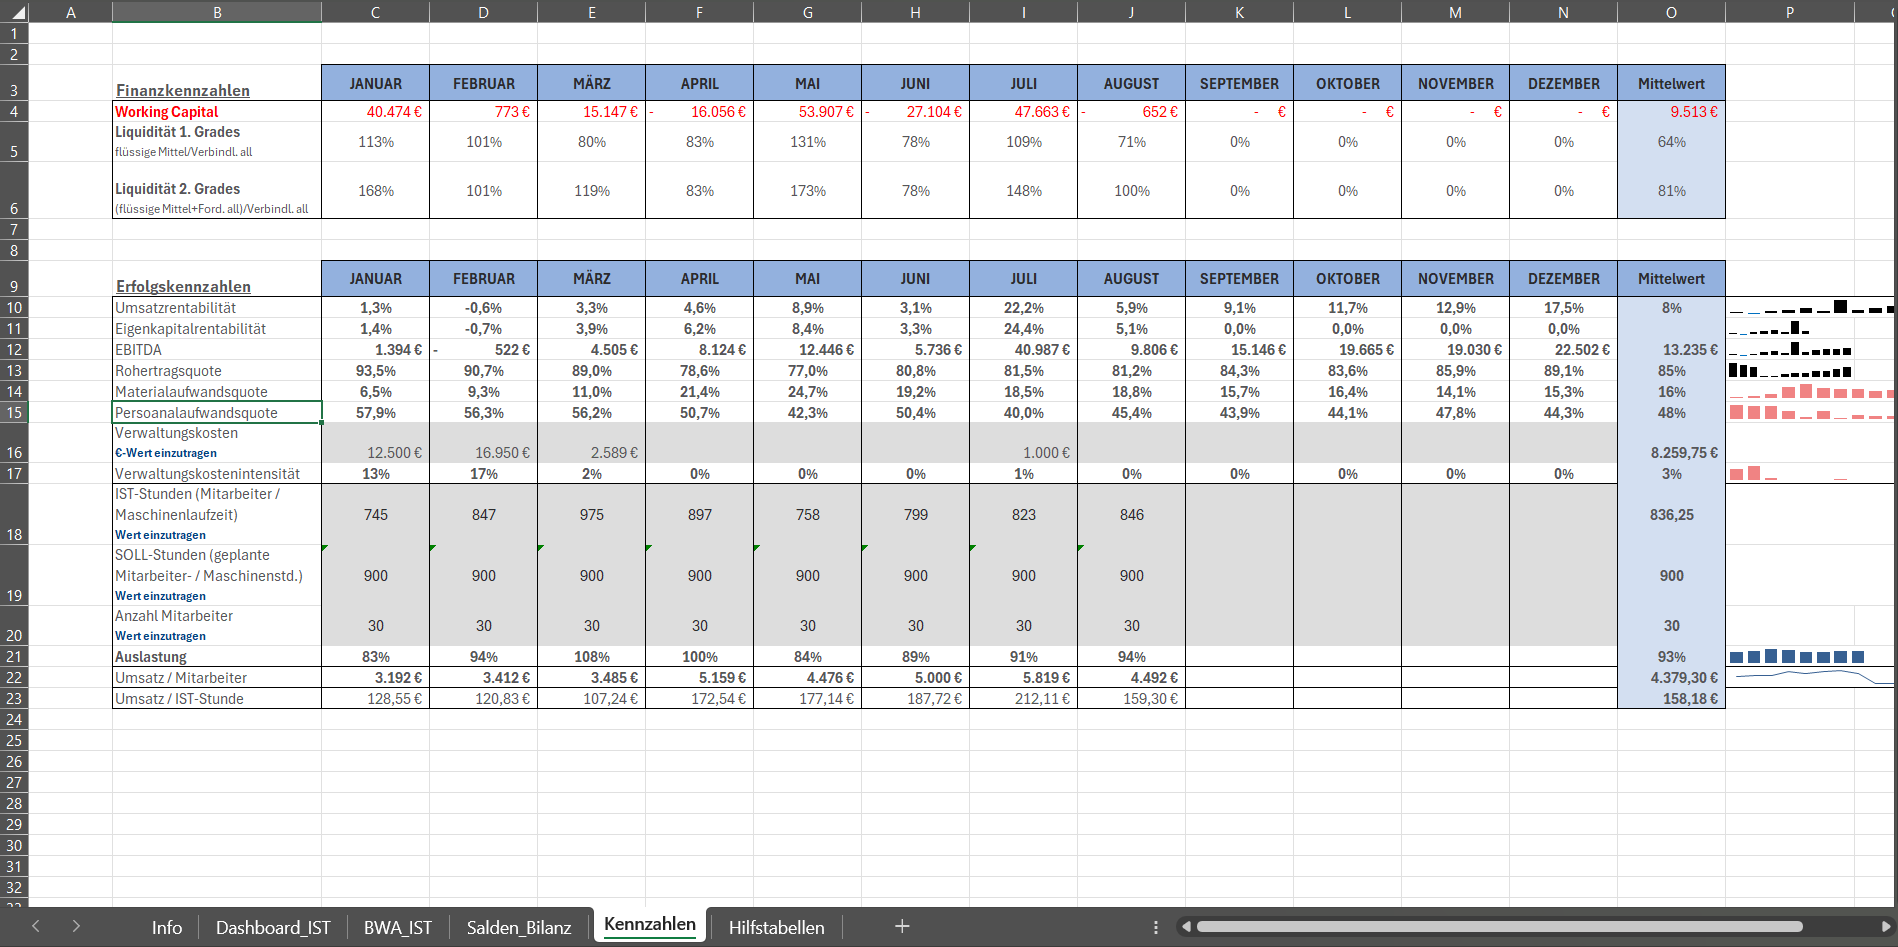Switch to the Info sheet tab
1898x947 pixels.
[167, 927]
